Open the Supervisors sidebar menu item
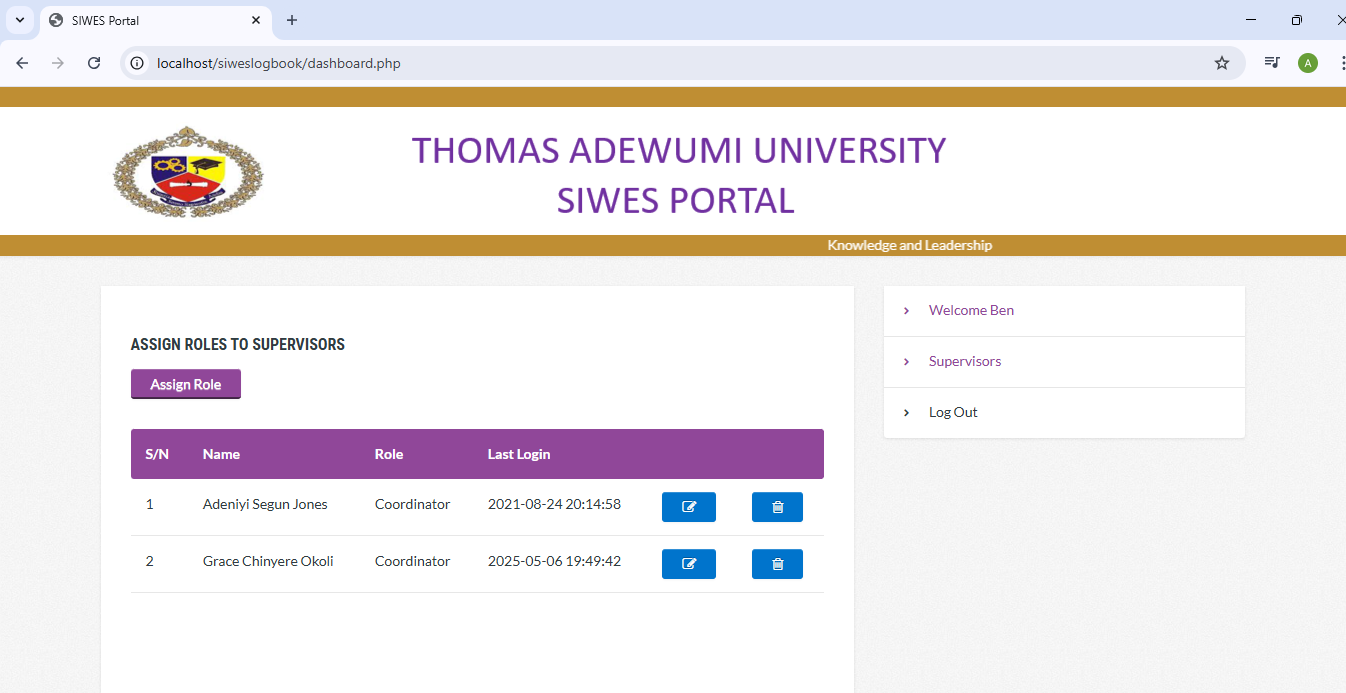 pyautogui.click(x=964, y=362)
